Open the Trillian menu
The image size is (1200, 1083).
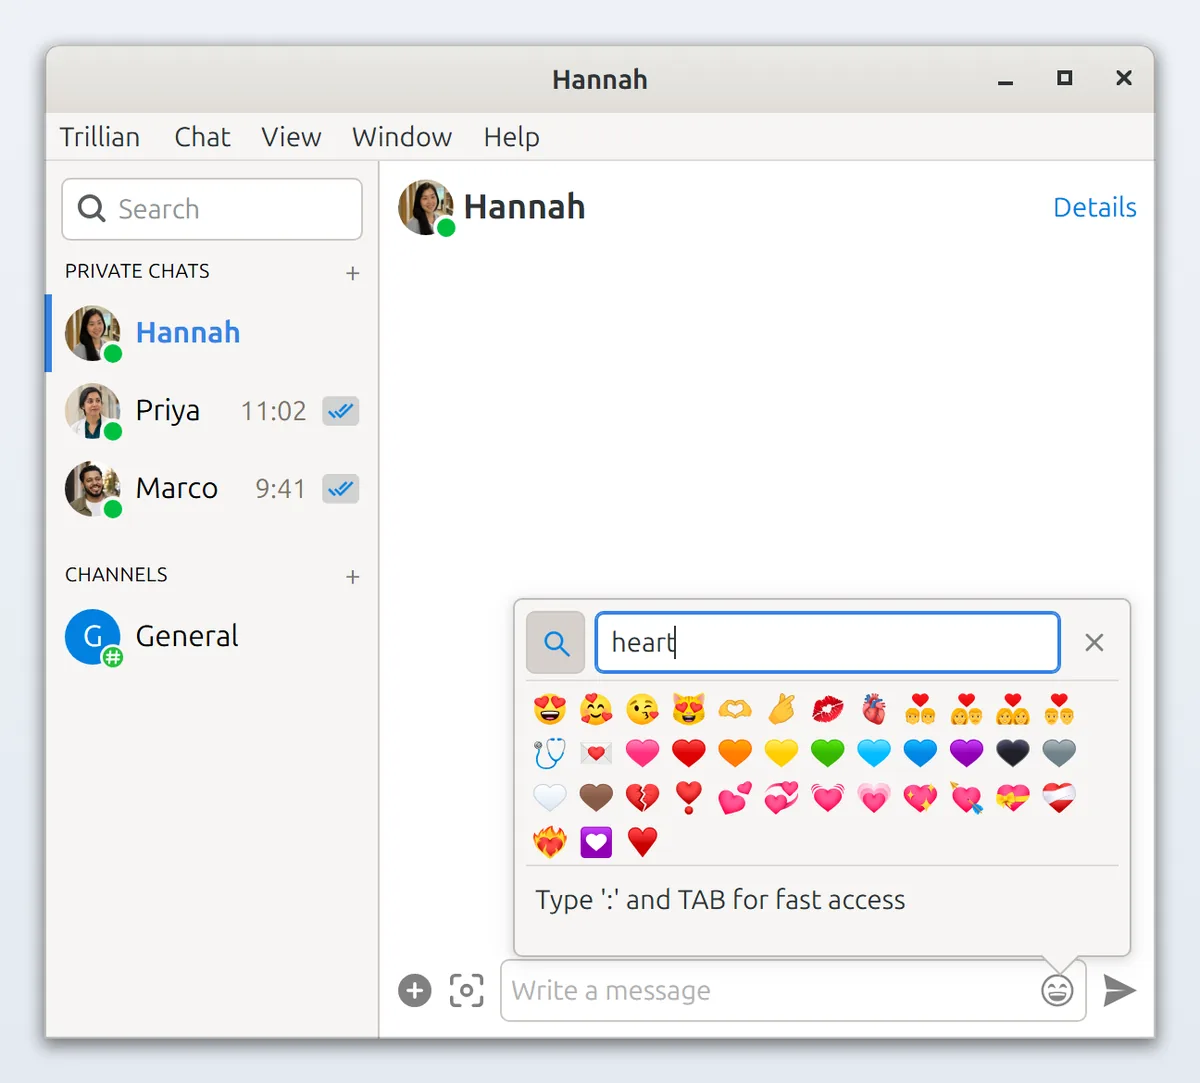click(100, 137)
